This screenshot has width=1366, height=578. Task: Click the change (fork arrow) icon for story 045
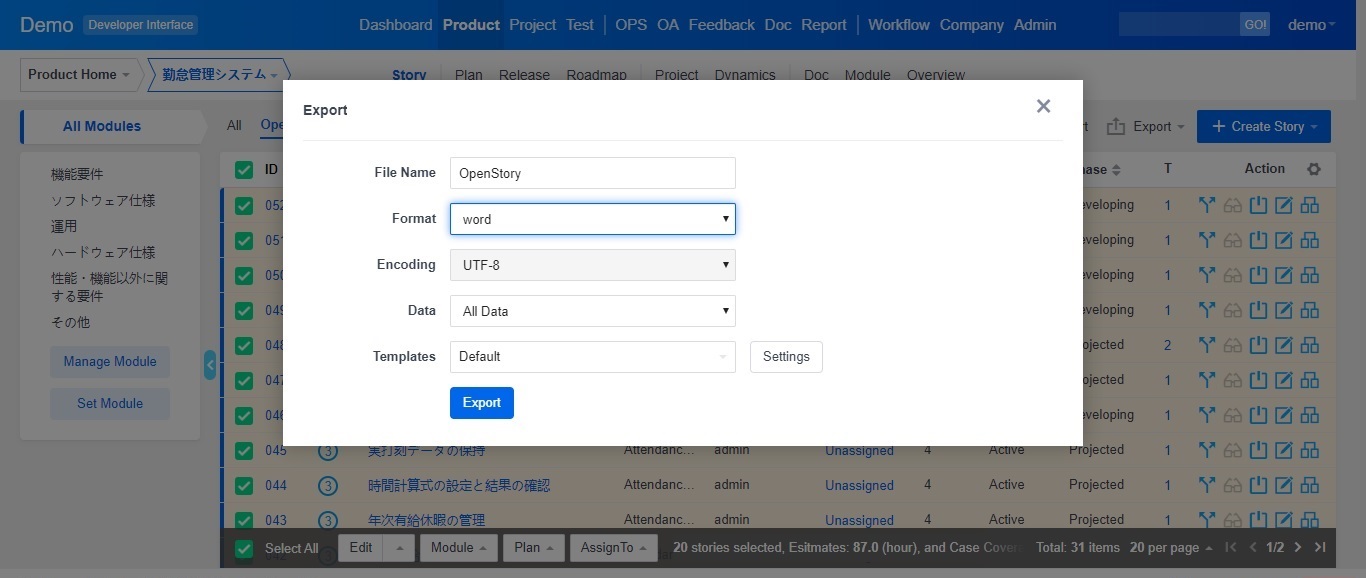1207,450
